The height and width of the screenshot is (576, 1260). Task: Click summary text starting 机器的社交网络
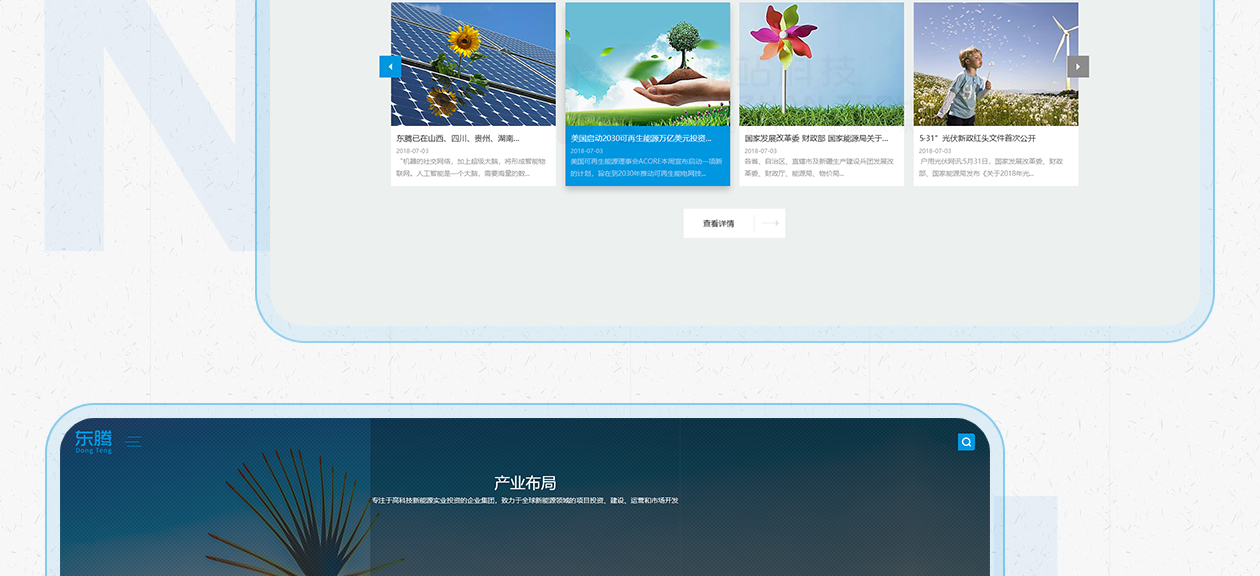pyautogui.click(x=472, y=167)
